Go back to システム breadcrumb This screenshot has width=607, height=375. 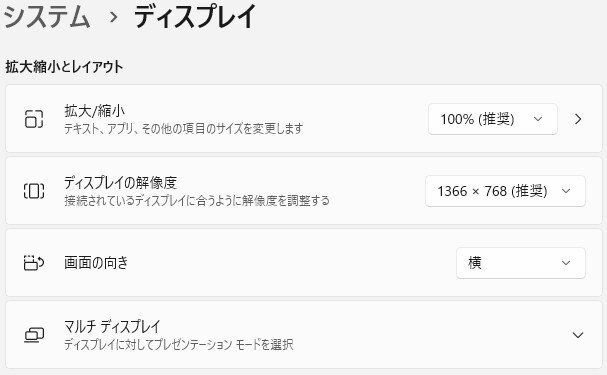pos(47,17)
